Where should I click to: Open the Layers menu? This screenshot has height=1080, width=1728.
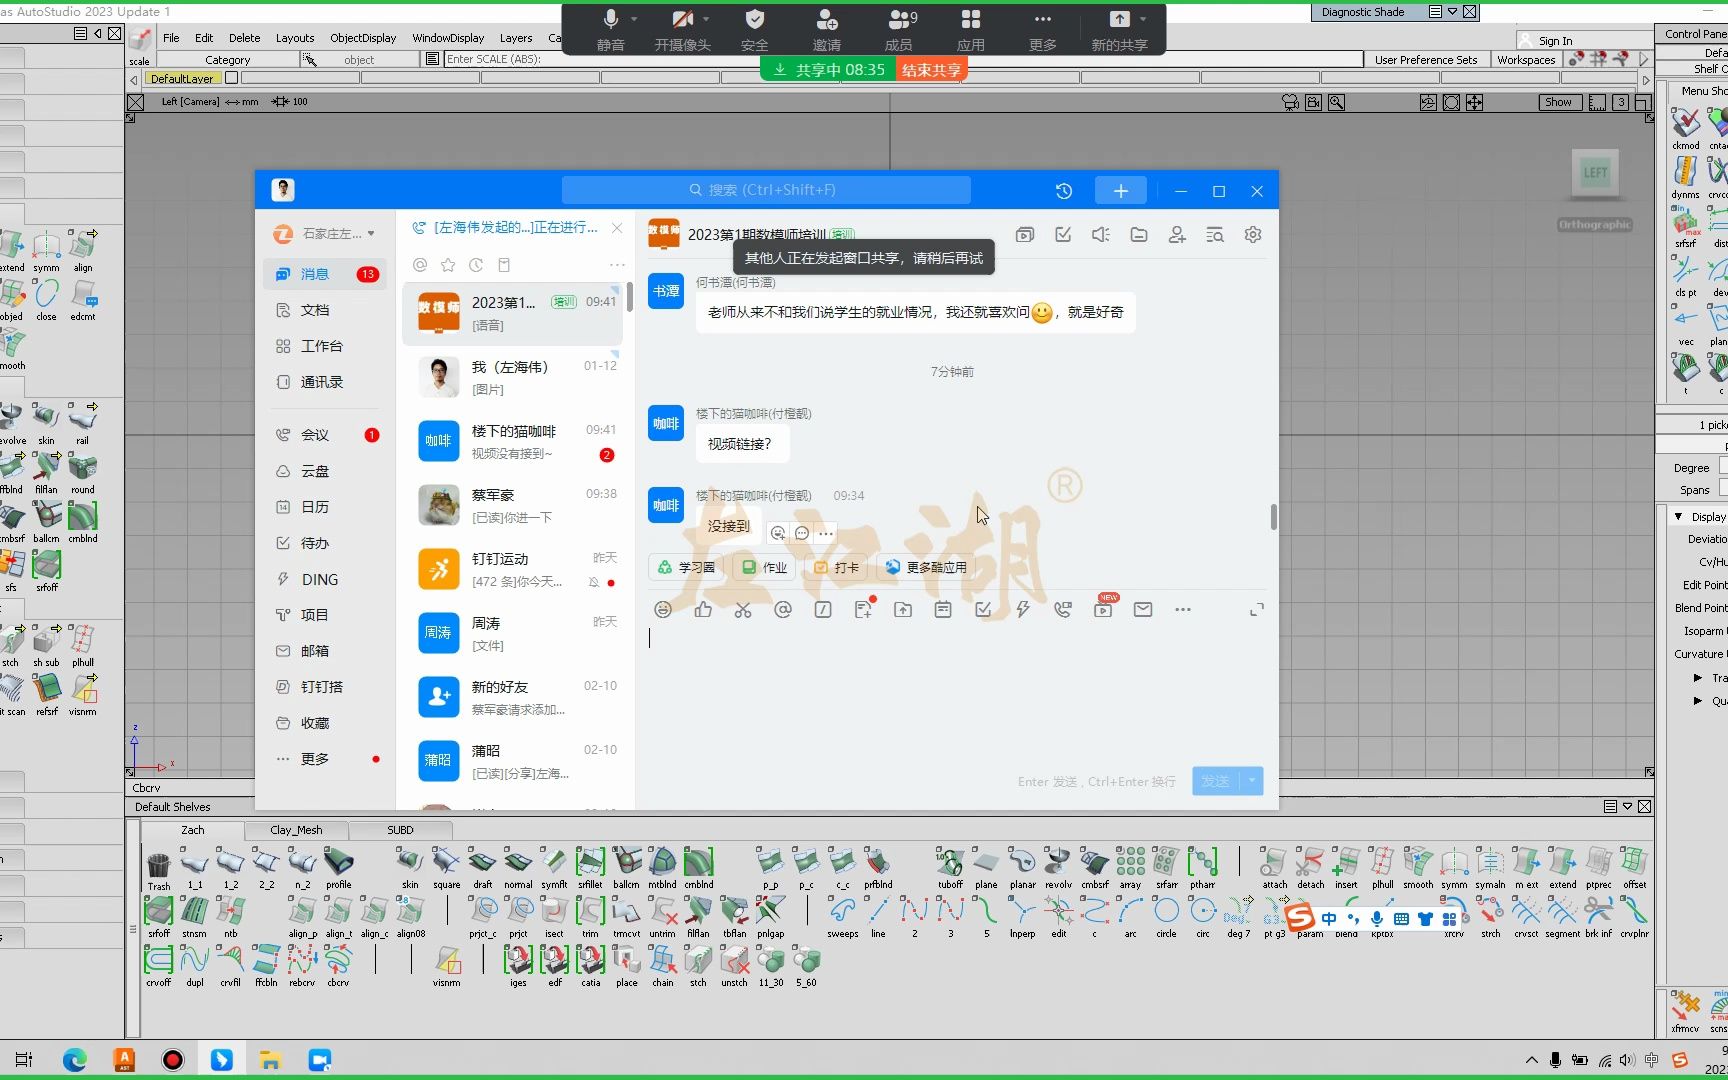tap(516, 38)
